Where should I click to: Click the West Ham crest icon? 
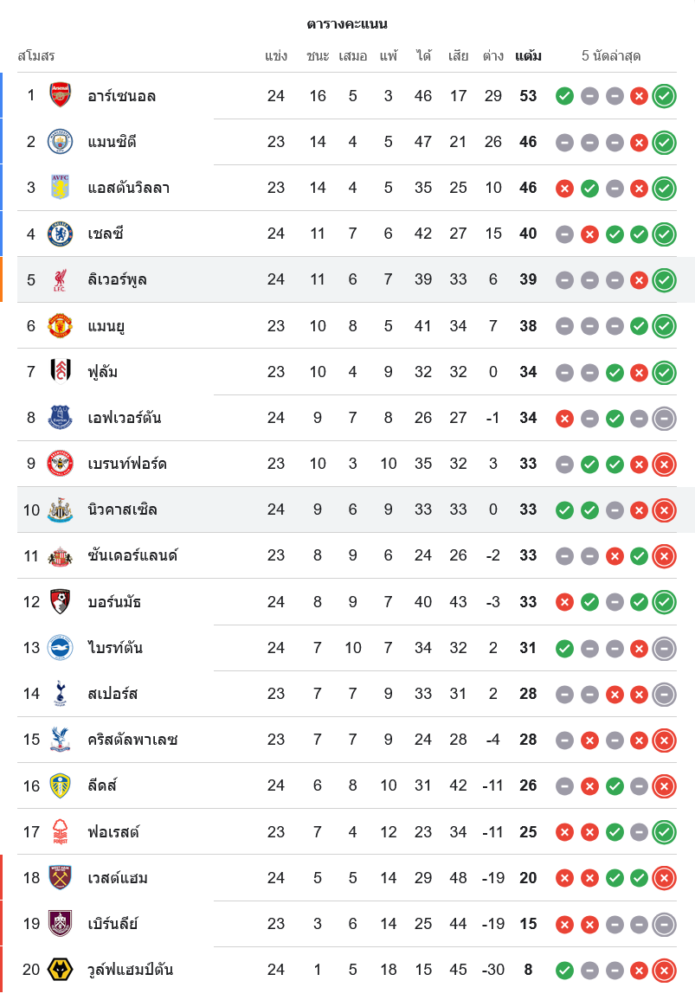(60, 878)
